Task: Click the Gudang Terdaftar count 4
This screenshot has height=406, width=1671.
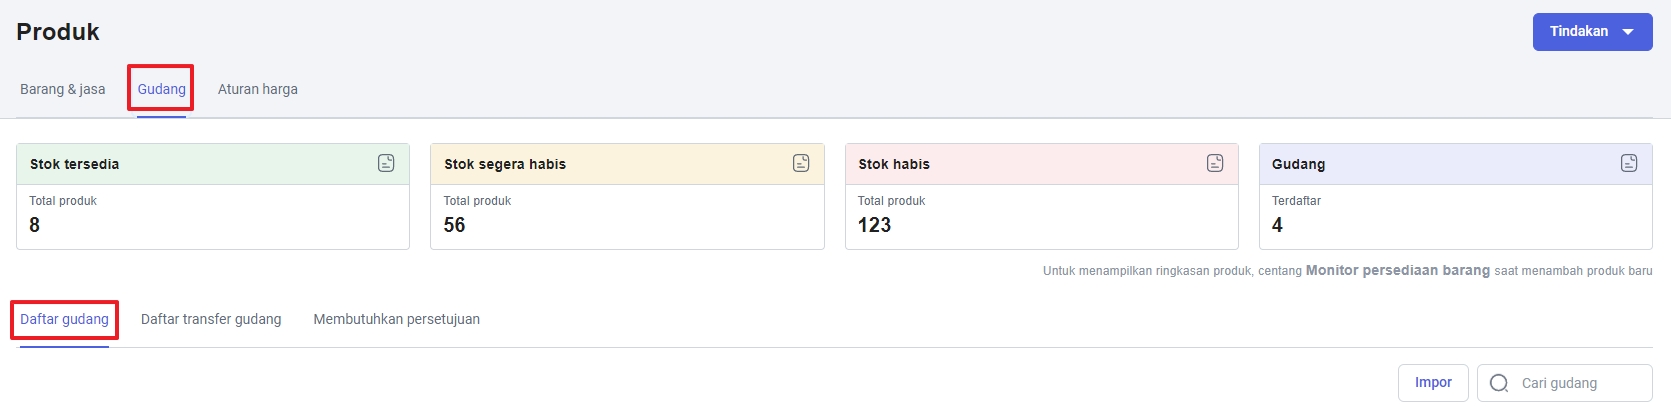Action: pos(1277,225)
